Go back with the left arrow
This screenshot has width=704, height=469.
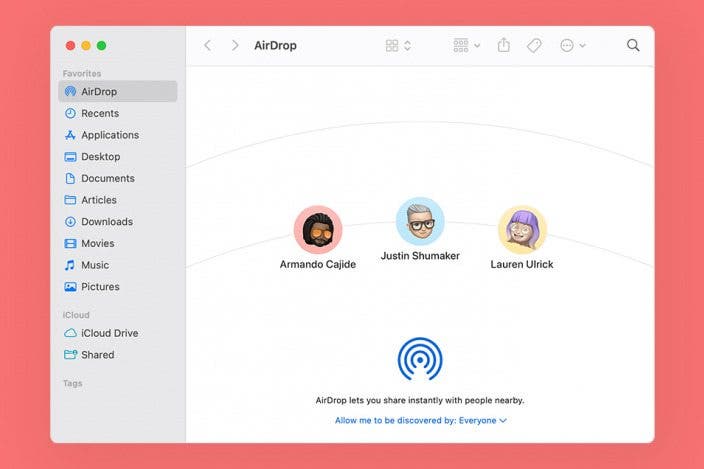click(x=208, y=45)
